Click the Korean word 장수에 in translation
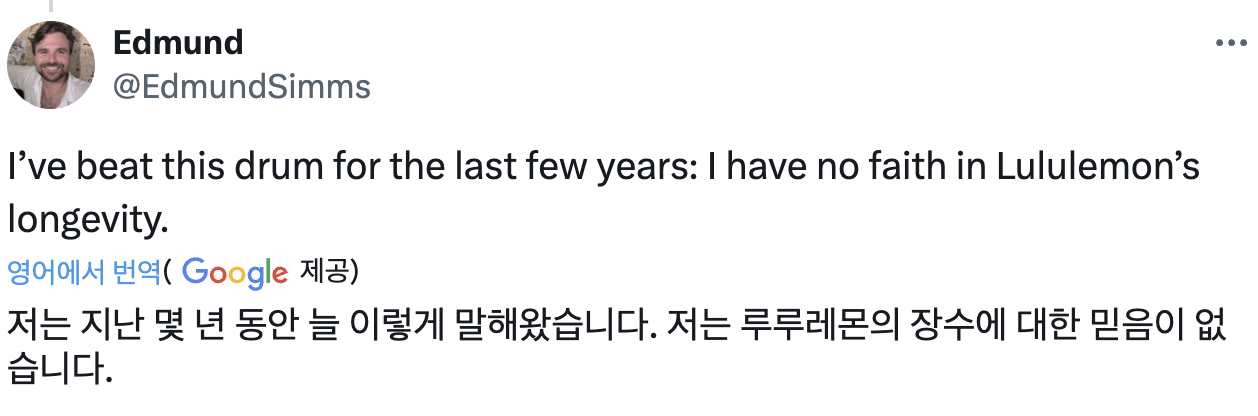The image size is (1258, 416). pyautogui.click(x=959, y=324)
